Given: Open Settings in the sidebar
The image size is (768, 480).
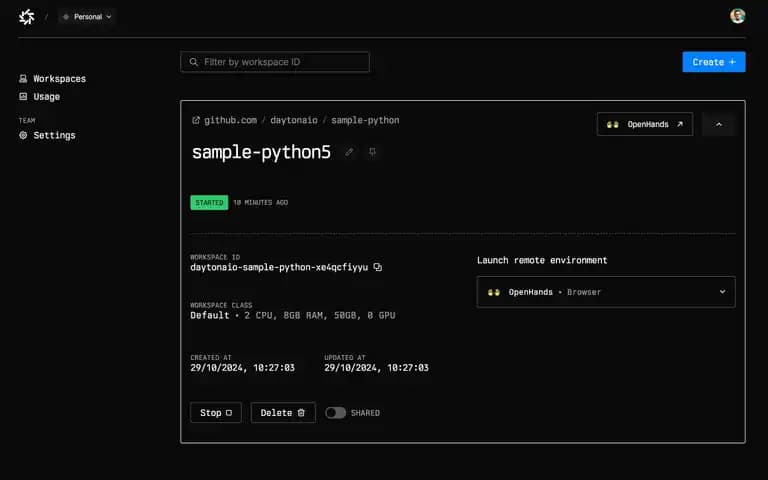Looking at the screenshot, I should point(48,135).
